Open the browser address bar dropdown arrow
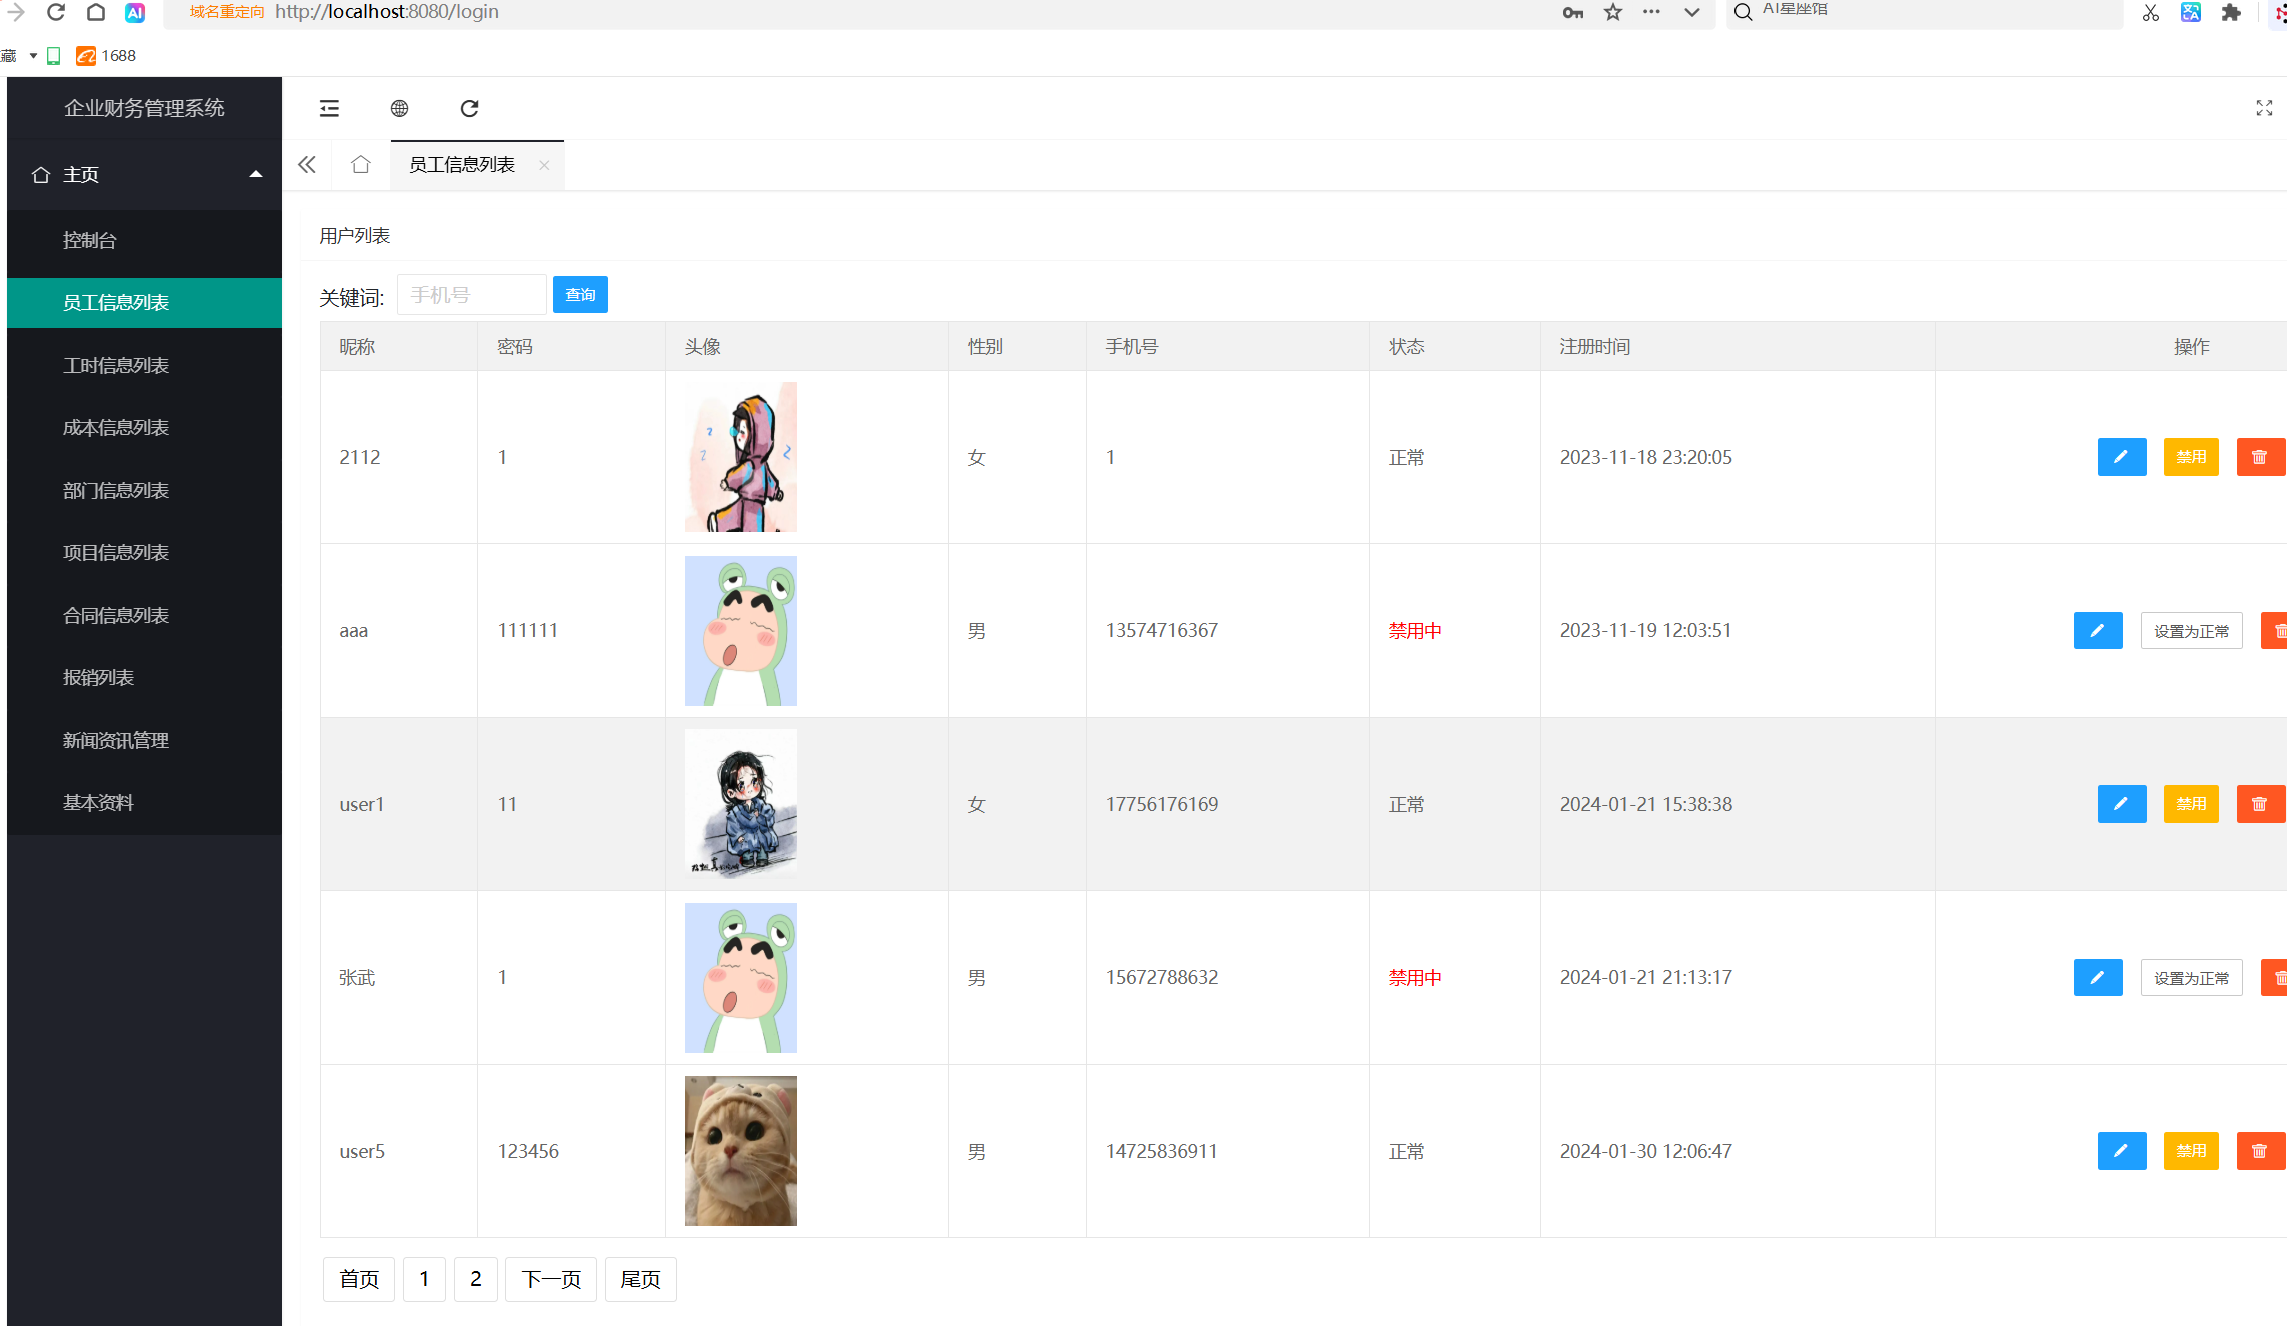The image size is (2287, 1326). point(1691,12)
